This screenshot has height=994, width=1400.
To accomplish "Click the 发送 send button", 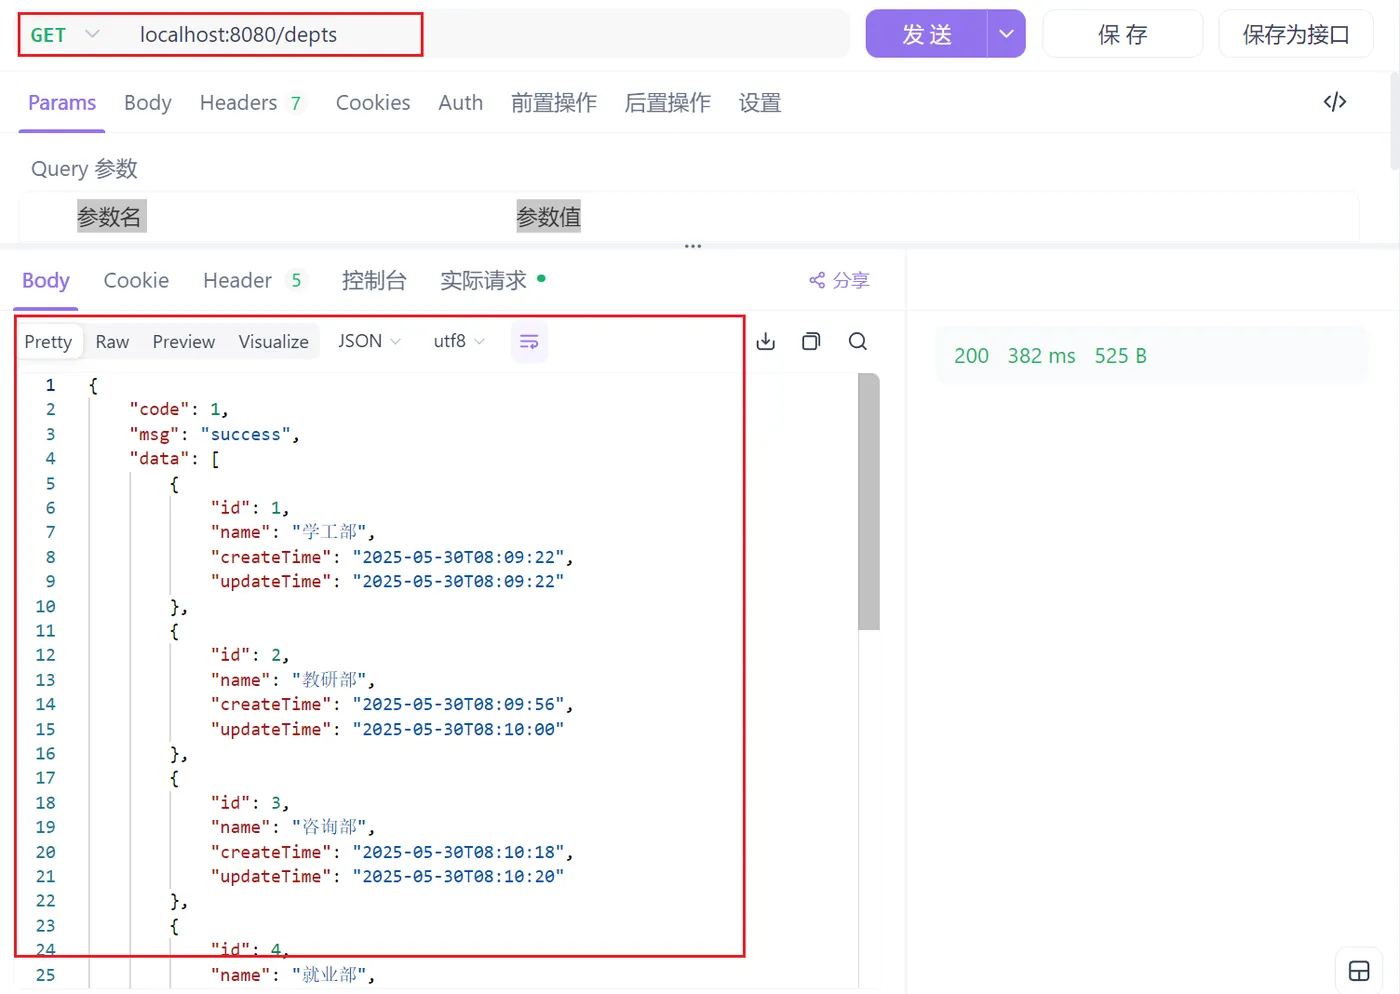I will click(x=926, y=34).
